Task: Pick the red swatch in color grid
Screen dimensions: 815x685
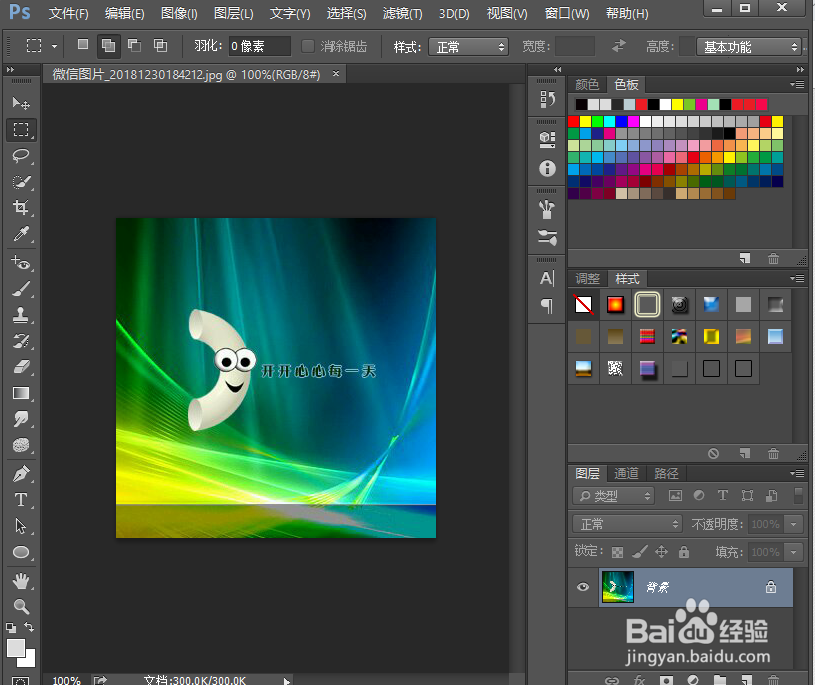Action: click(x=574, y=122)
